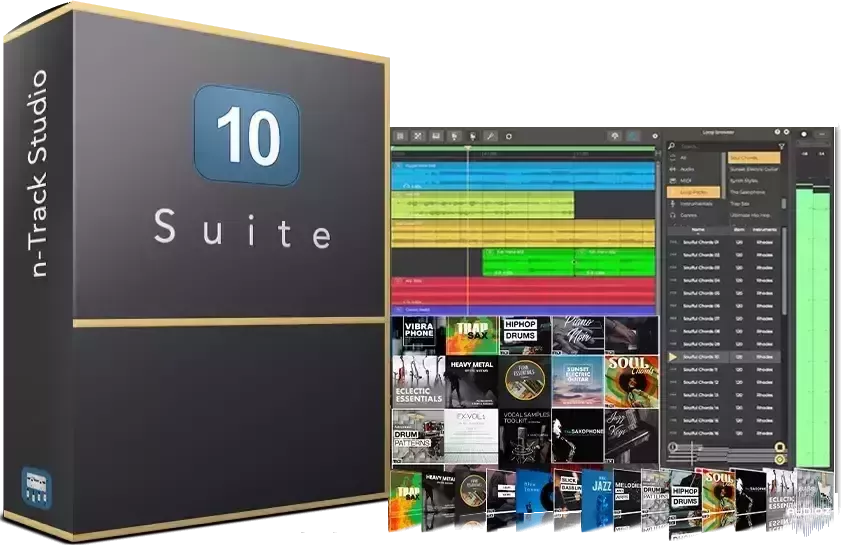Select the blue audio clip on first track
Screen dimensions: 841x546
pos(523,176)
